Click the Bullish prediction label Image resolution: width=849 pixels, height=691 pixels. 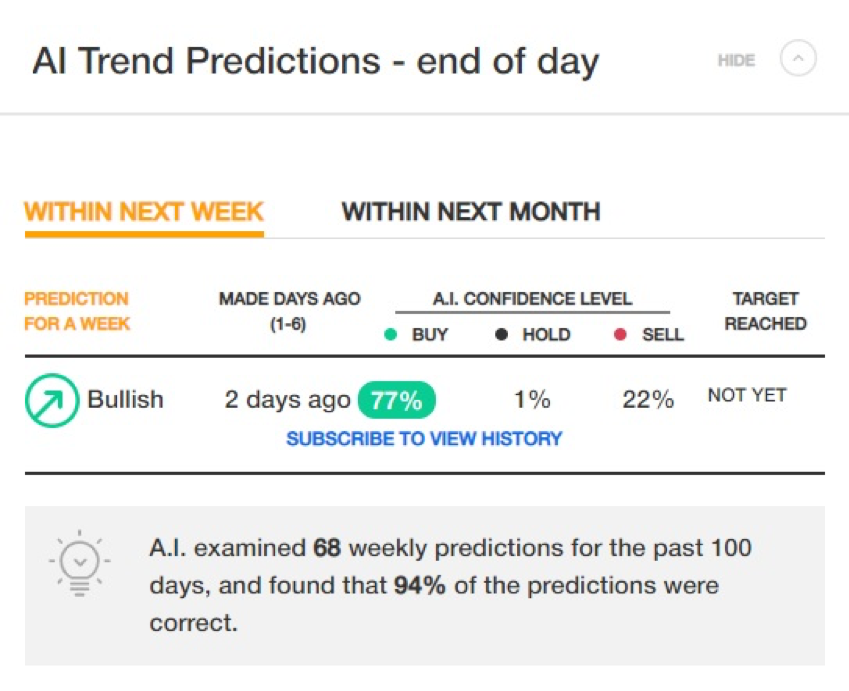coord(125,400)
